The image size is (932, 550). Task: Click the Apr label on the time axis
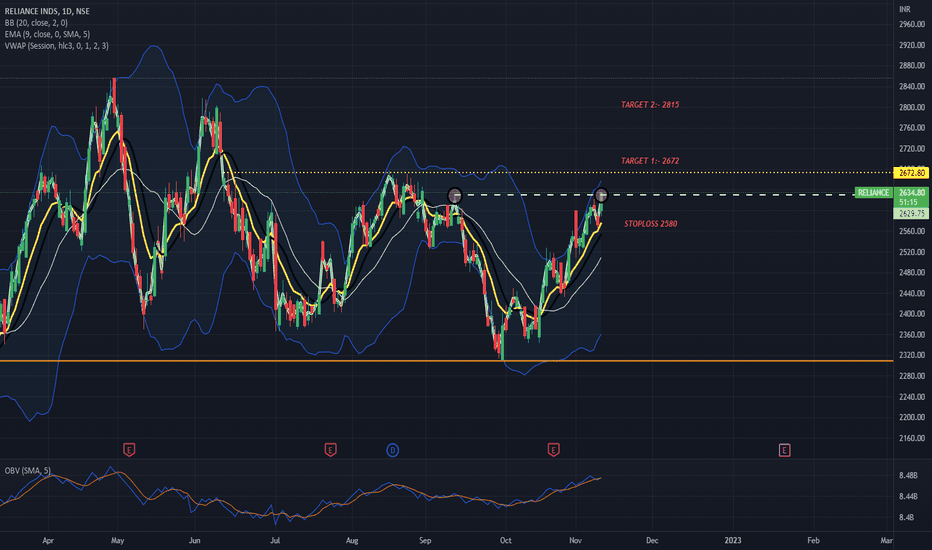pos(48,540)
